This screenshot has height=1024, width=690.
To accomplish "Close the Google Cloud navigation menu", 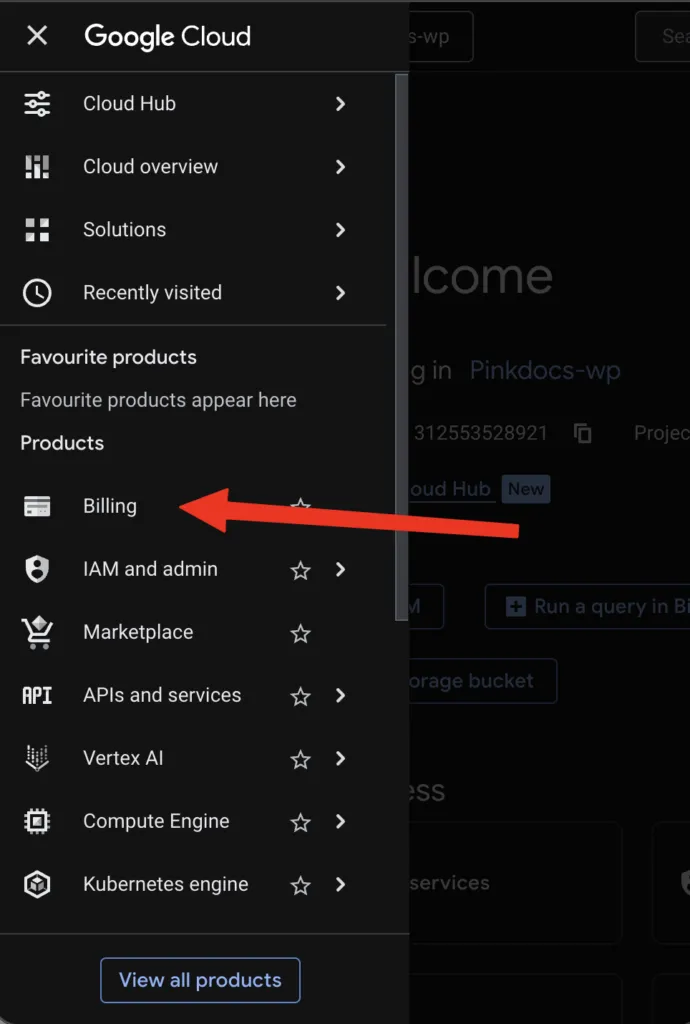I will coord(37,36).
